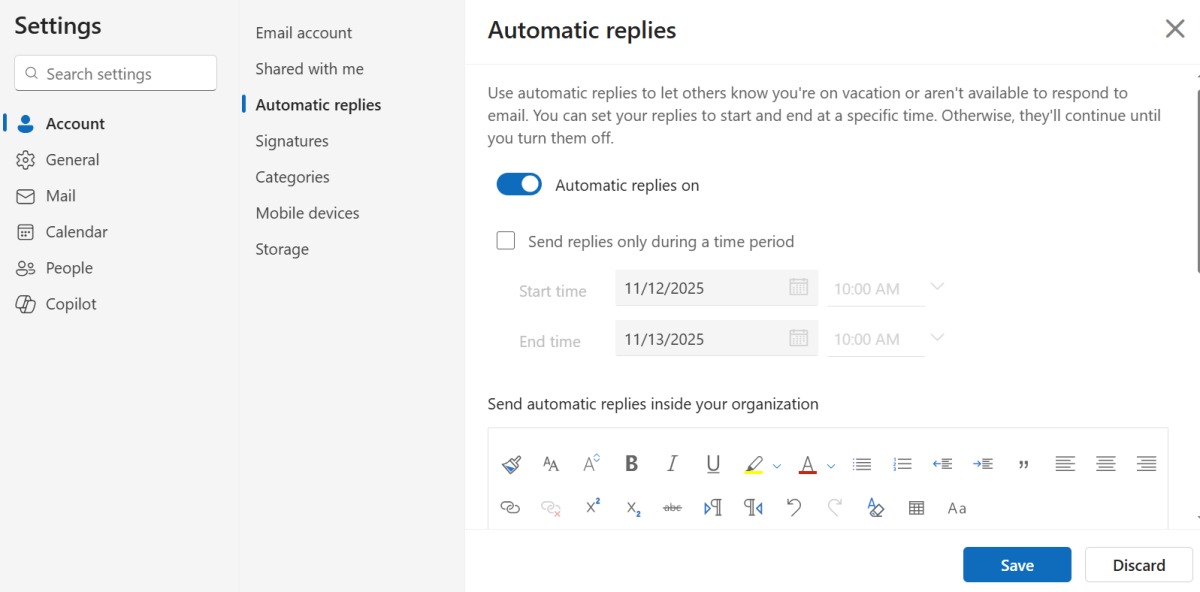Image resolution: width=1200 pixels, height=592 pixels.
Task: Click the Undo icon in the editor
Action: (794, 508)
